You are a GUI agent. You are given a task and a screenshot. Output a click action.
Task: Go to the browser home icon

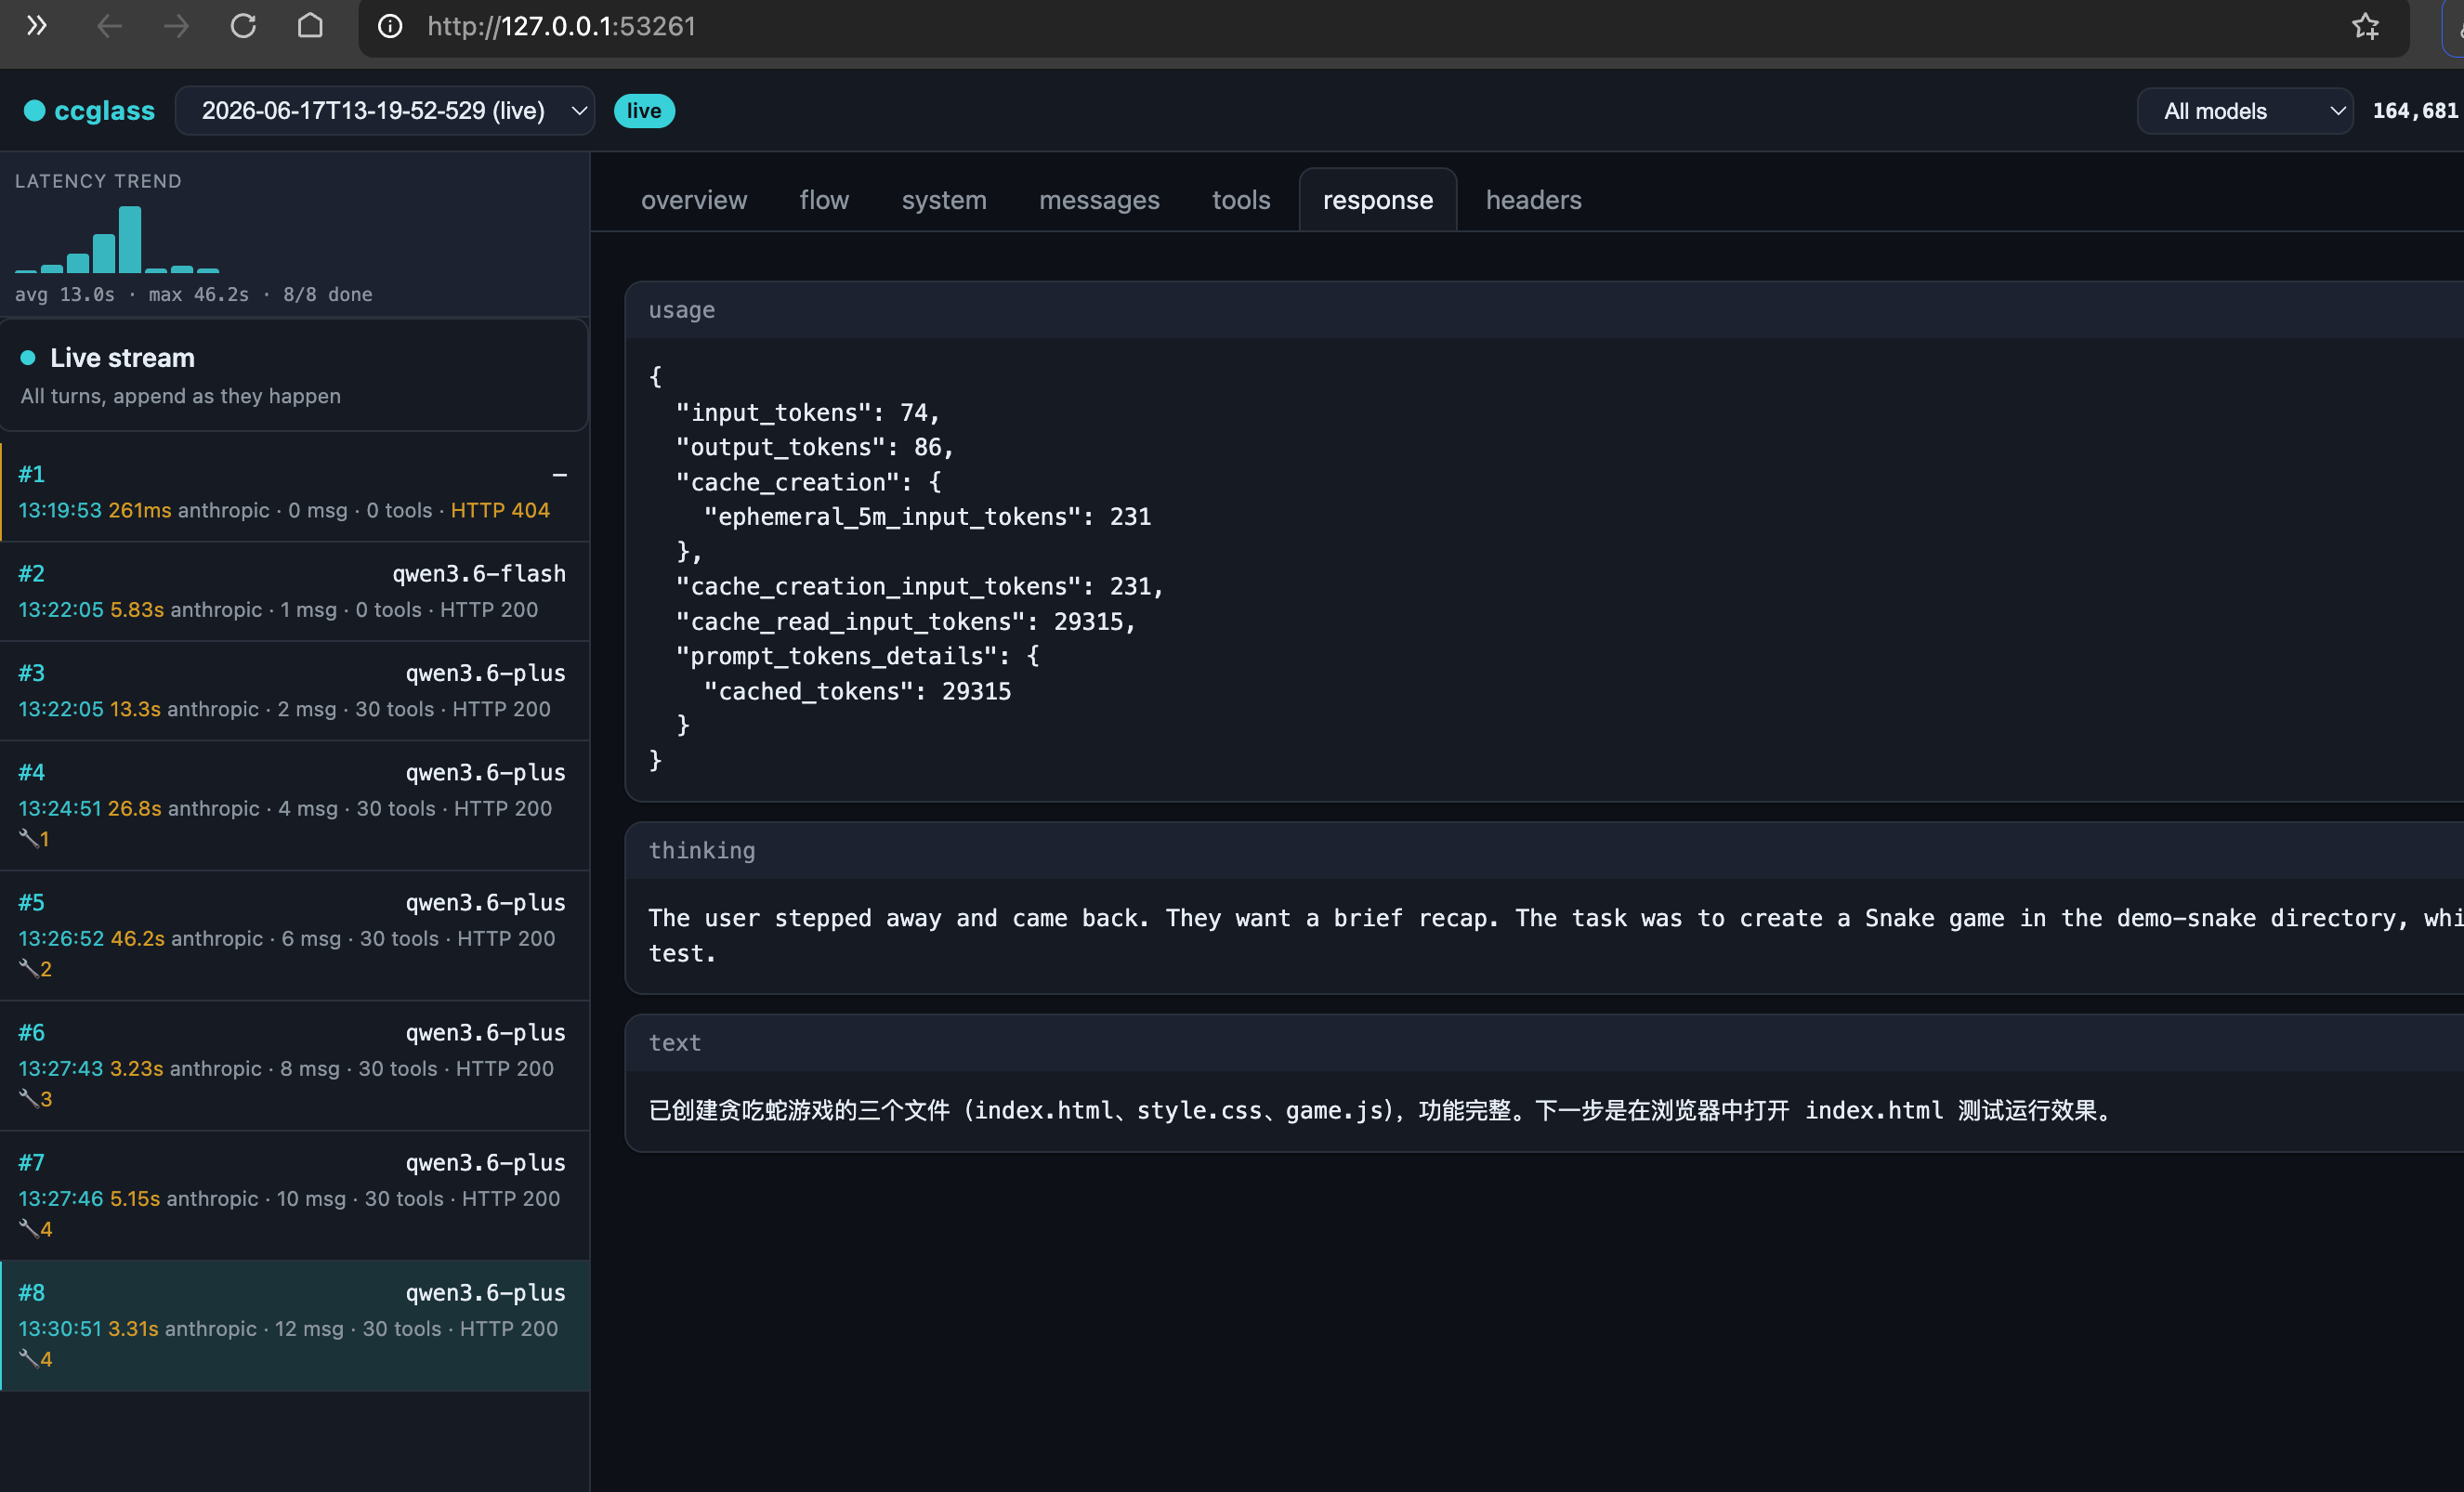coord(310,26)
